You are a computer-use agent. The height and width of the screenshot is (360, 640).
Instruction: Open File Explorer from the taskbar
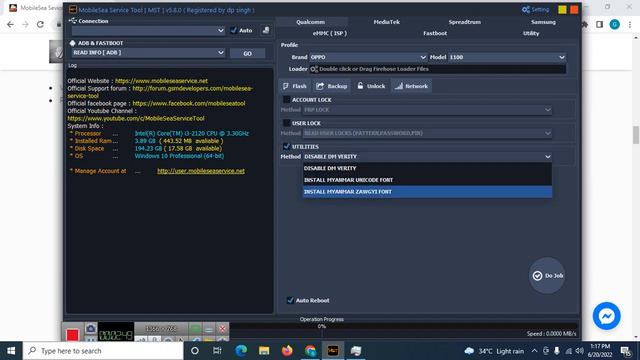(264, 351)
